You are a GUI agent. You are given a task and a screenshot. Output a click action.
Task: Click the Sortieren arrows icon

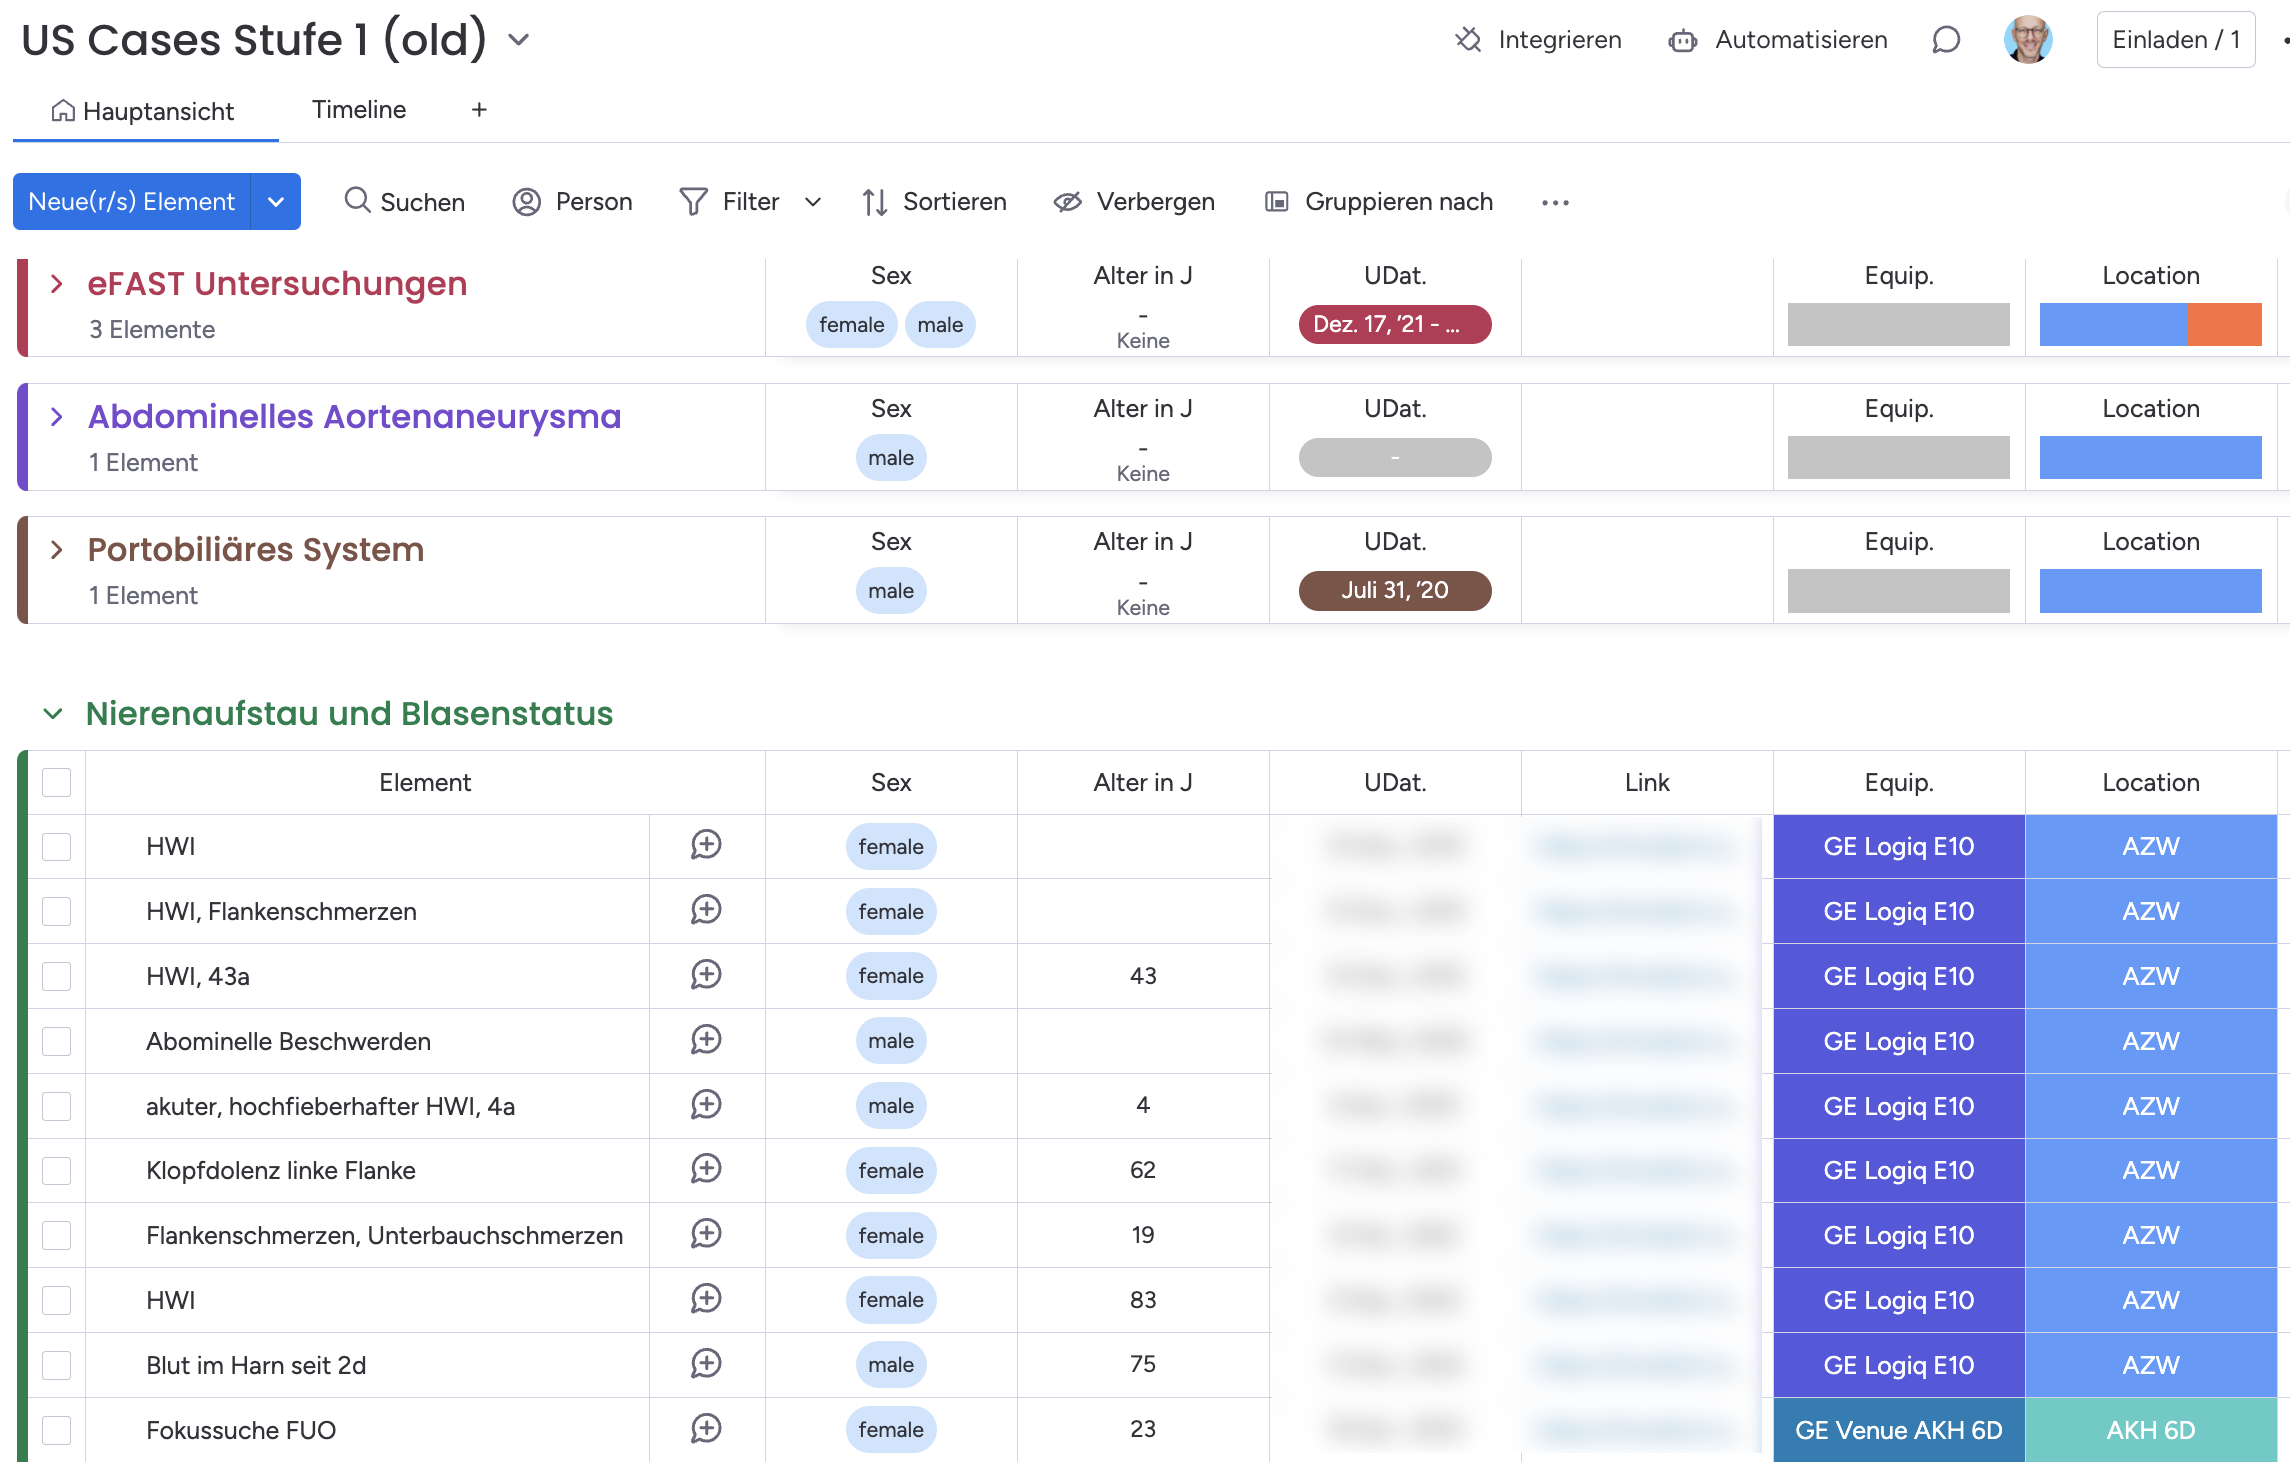coord(874,202)
